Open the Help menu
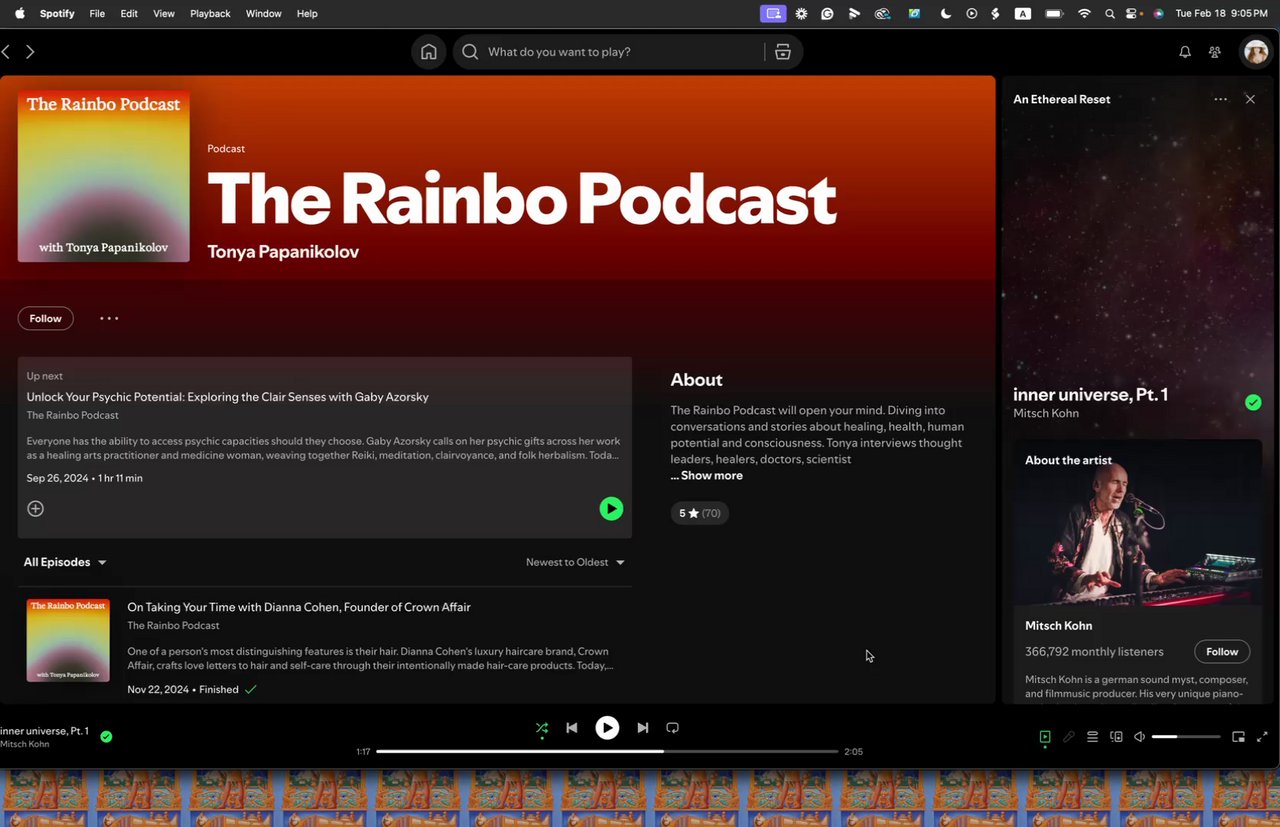The width and height of the screenshot is (1280, 827). (x=307, y=14)
